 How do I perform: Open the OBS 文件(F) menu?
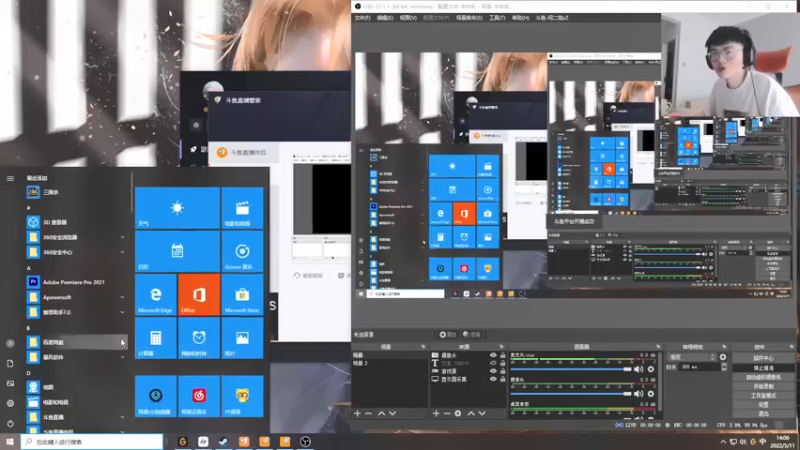[362, 18]
